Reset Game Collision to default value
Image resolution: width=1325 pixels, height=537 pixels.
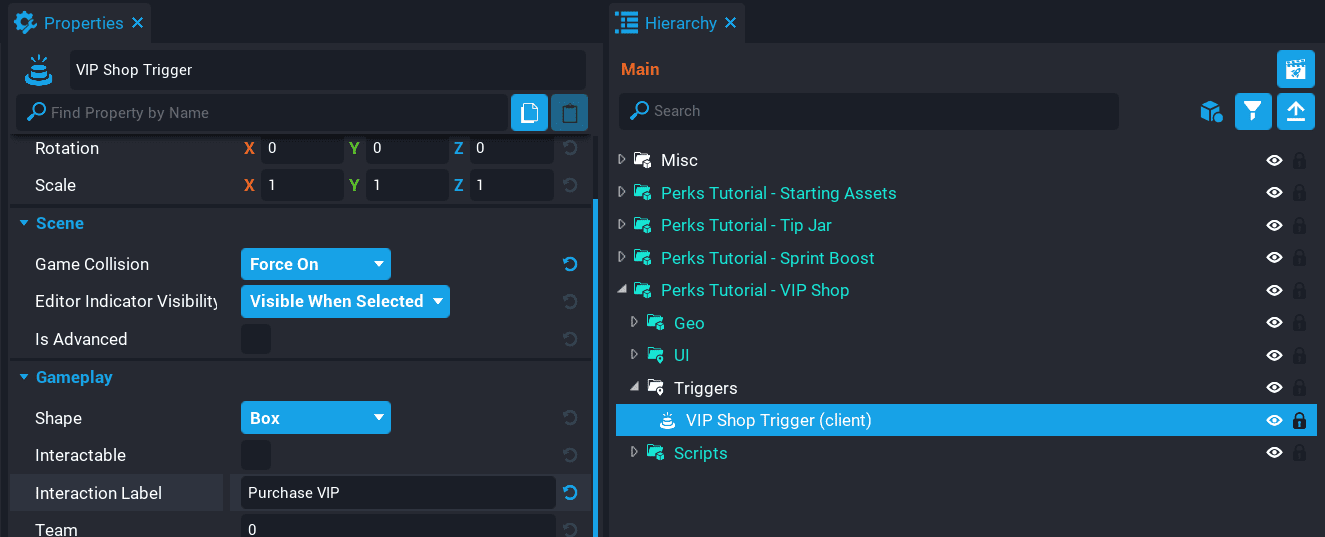click(570, 264)
